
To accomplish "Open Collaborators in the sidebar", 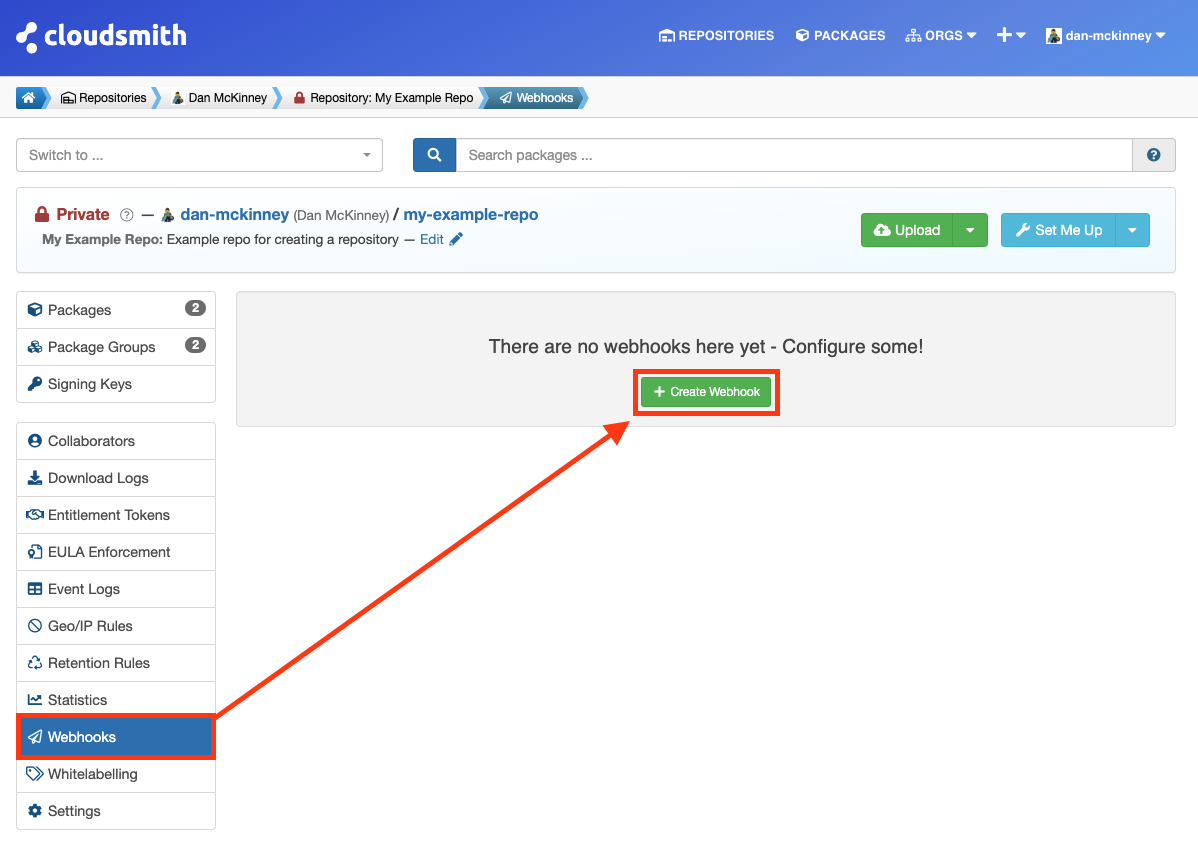I will [116, 441].
